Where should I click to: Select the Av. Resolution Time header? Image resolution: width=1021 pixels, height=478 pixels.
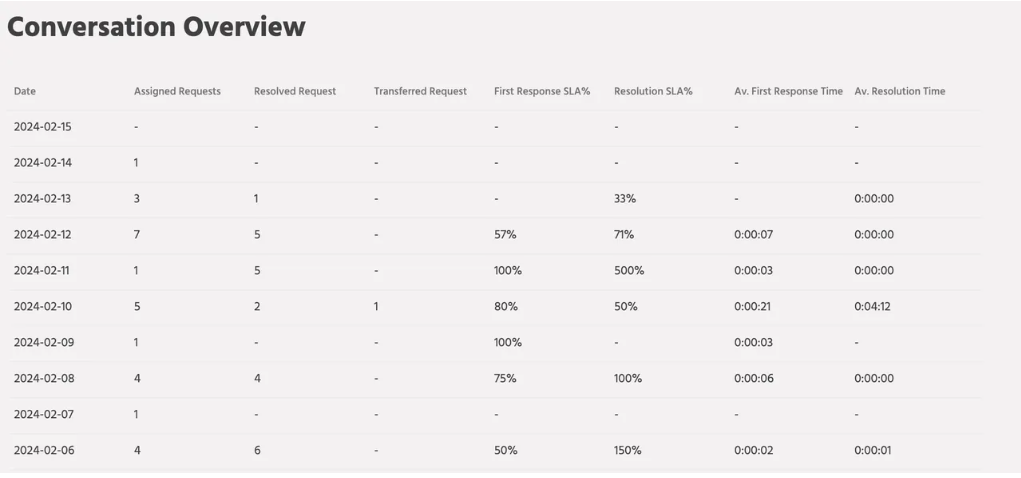click(899, 91)
